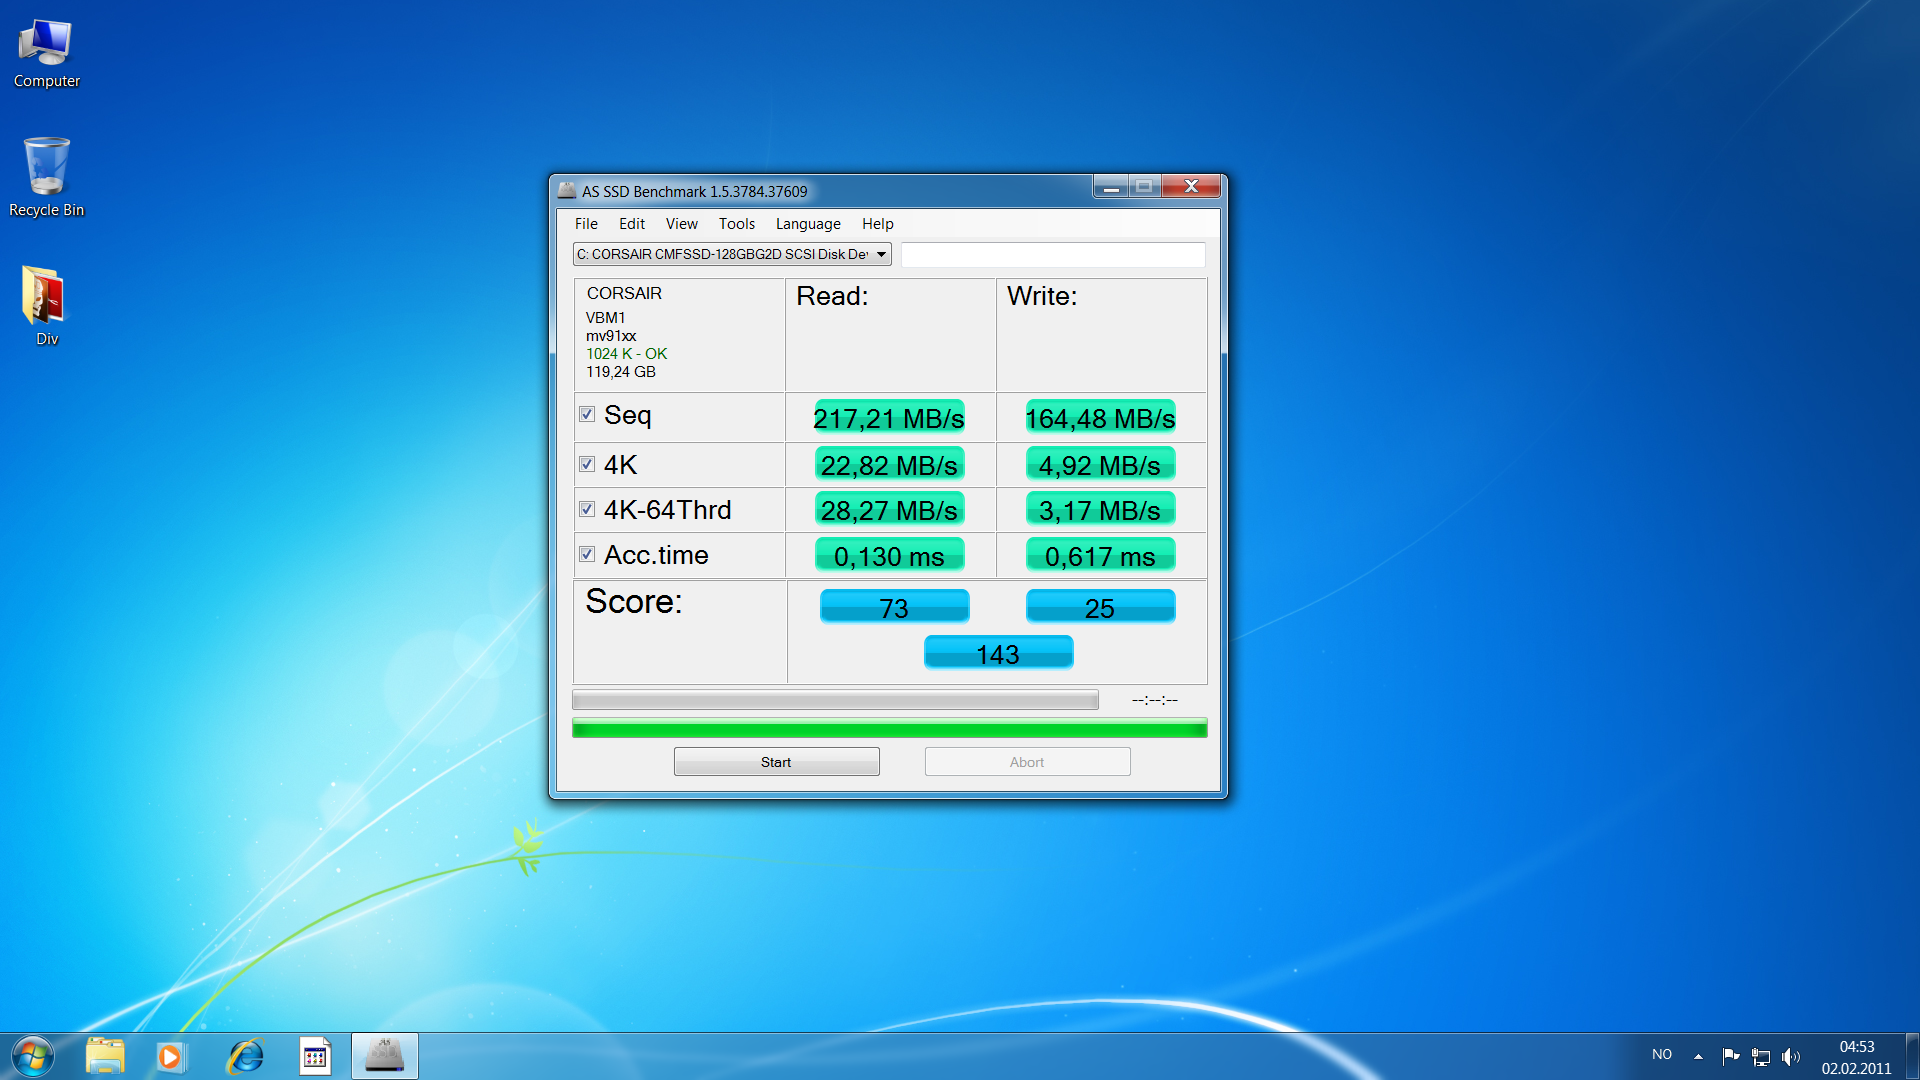The image size is (1920, 1080).
Task: Click the AS SSD Benchmark title bar icon
Action: [567, 190]
